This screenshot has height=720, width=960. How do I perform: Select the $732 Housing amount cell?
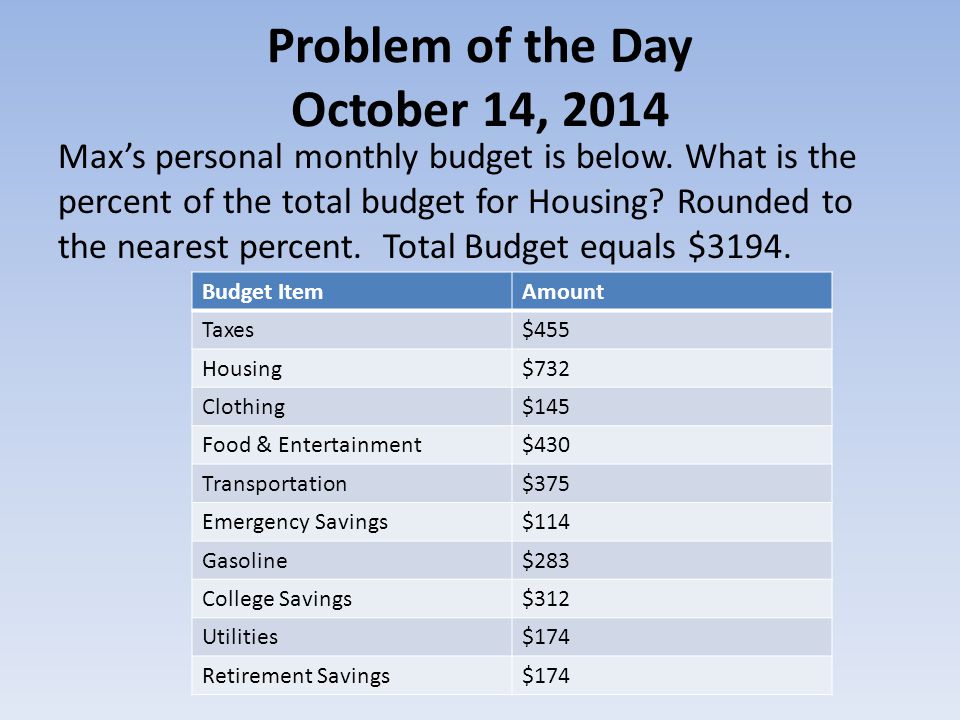(x=672, y=369)
